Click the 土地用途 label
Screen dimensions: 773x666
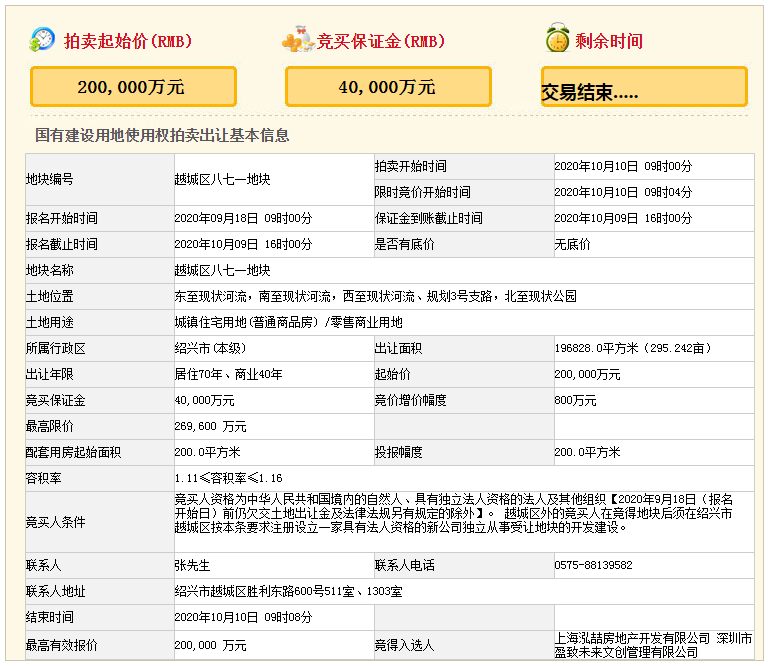(49, 322)
